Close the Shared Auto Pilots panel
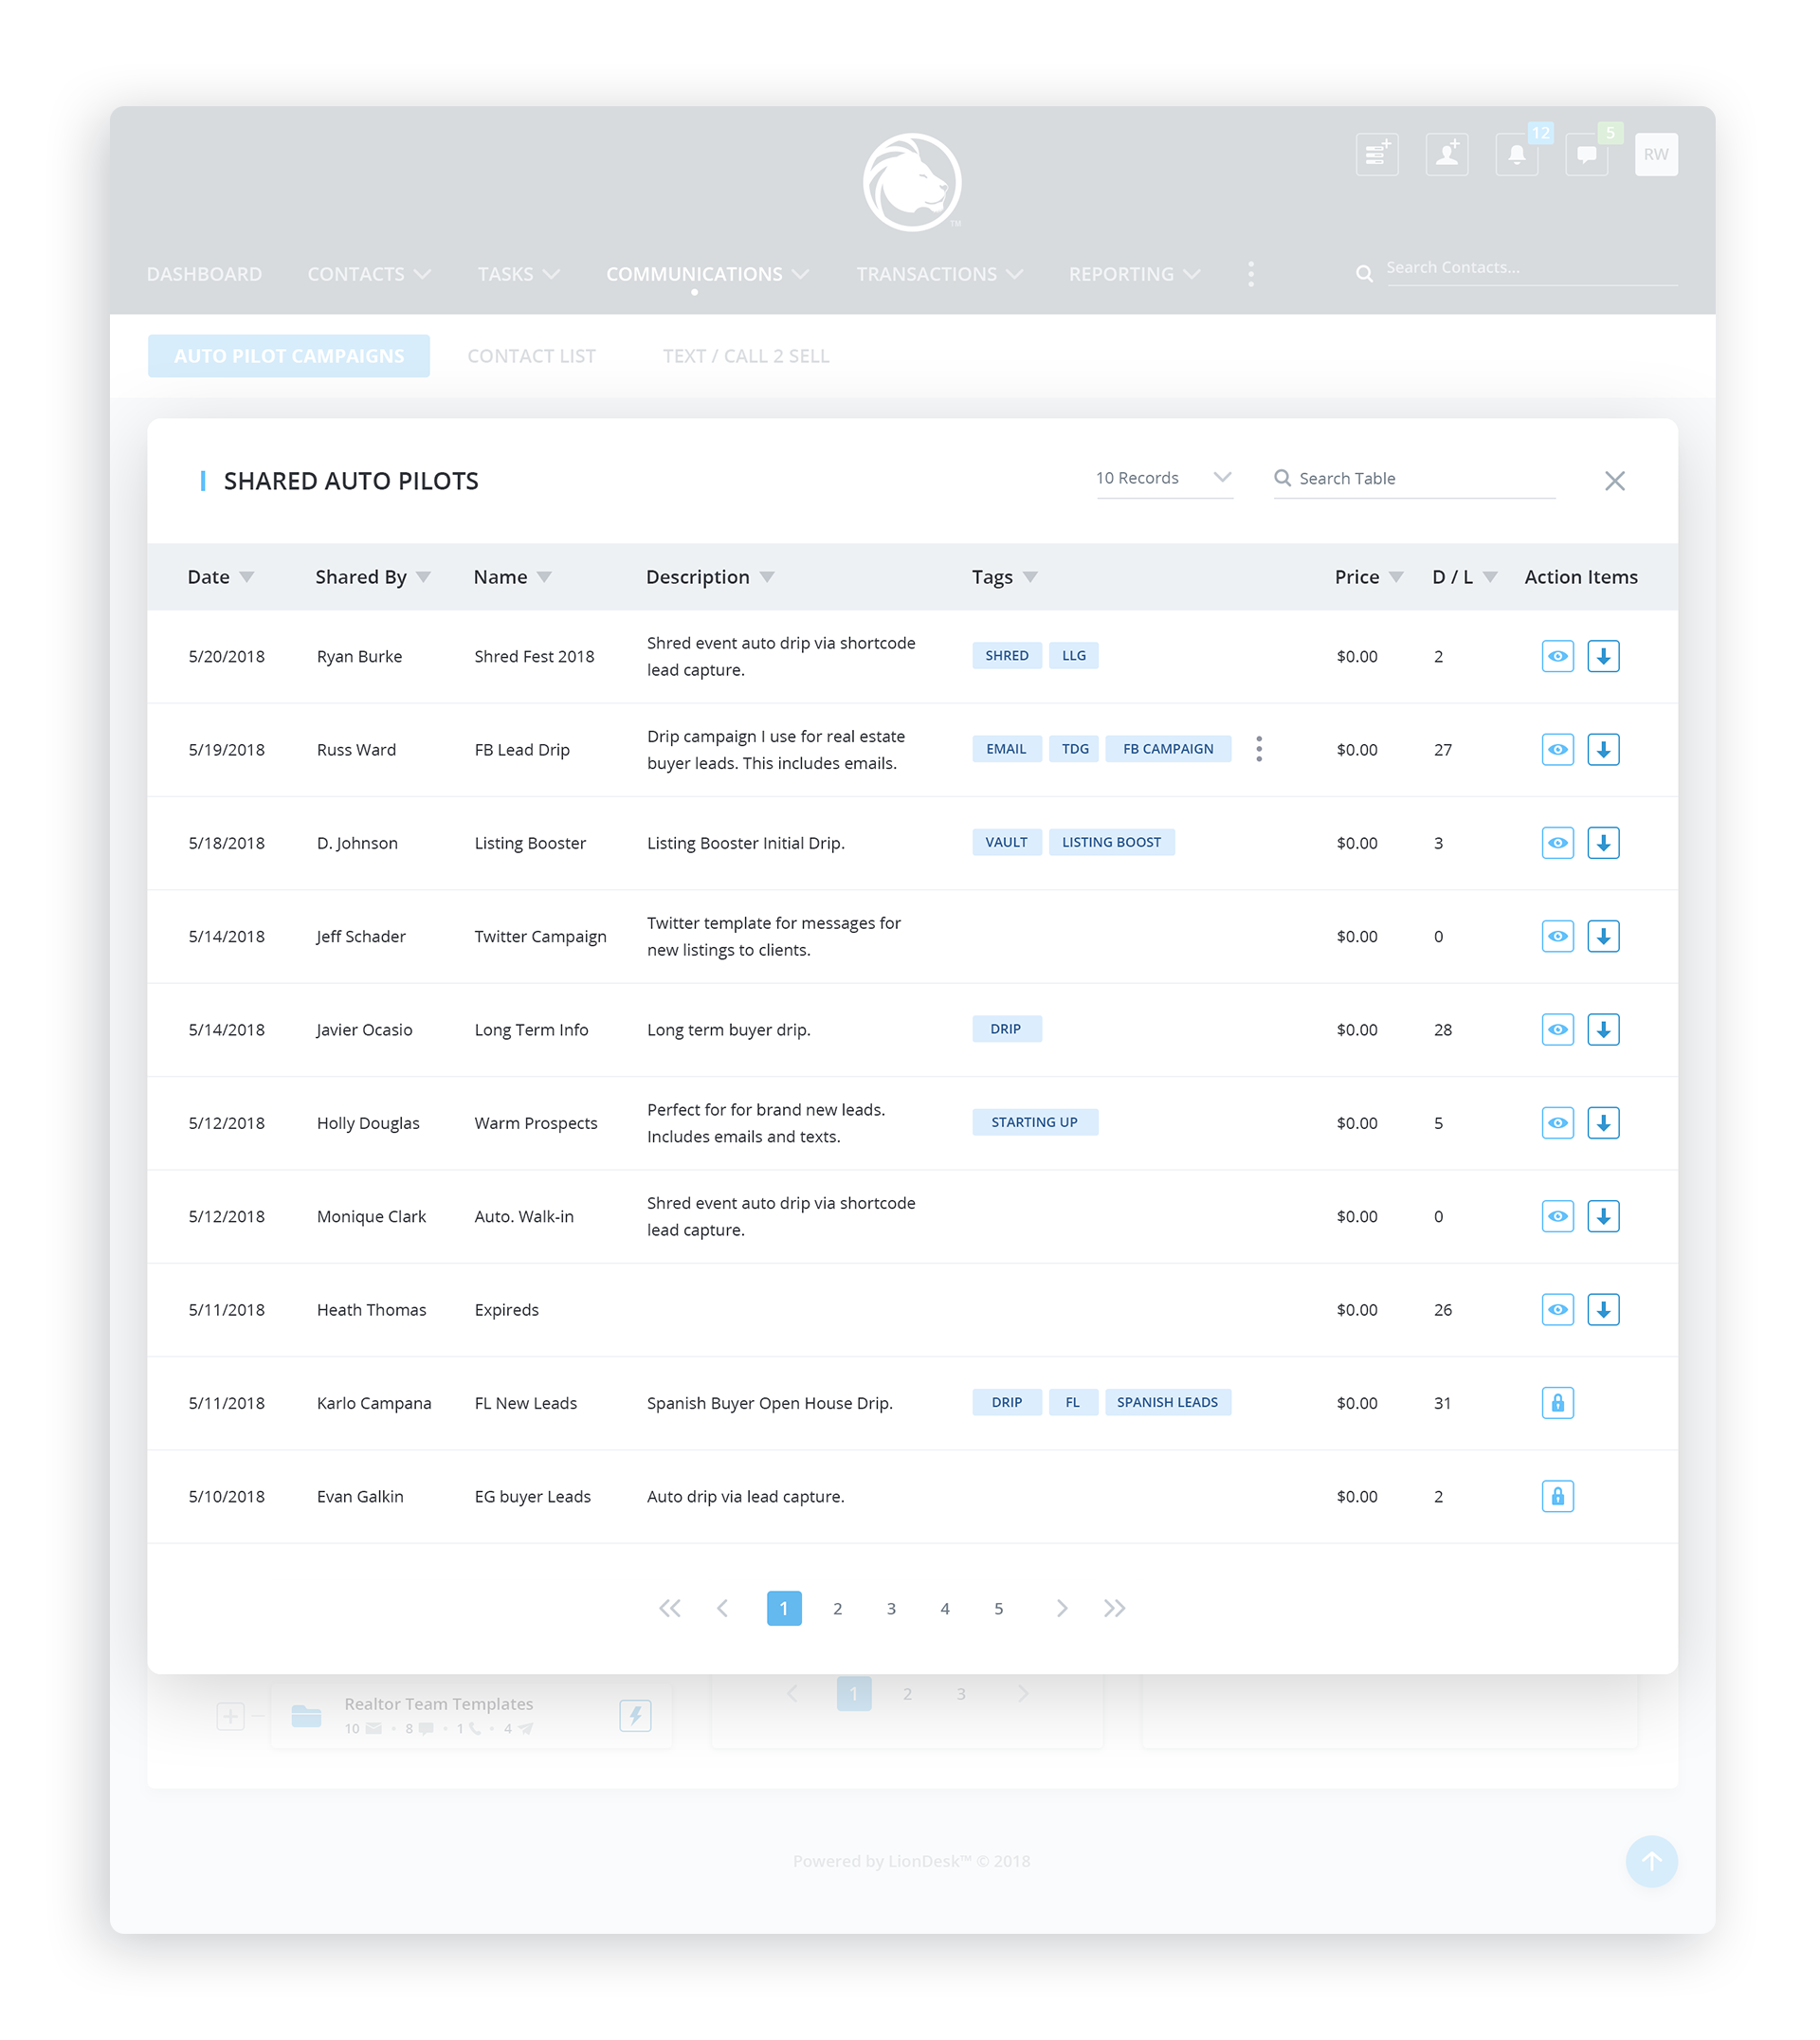Screen dimensions: 1820x2040 [1614, 481]
